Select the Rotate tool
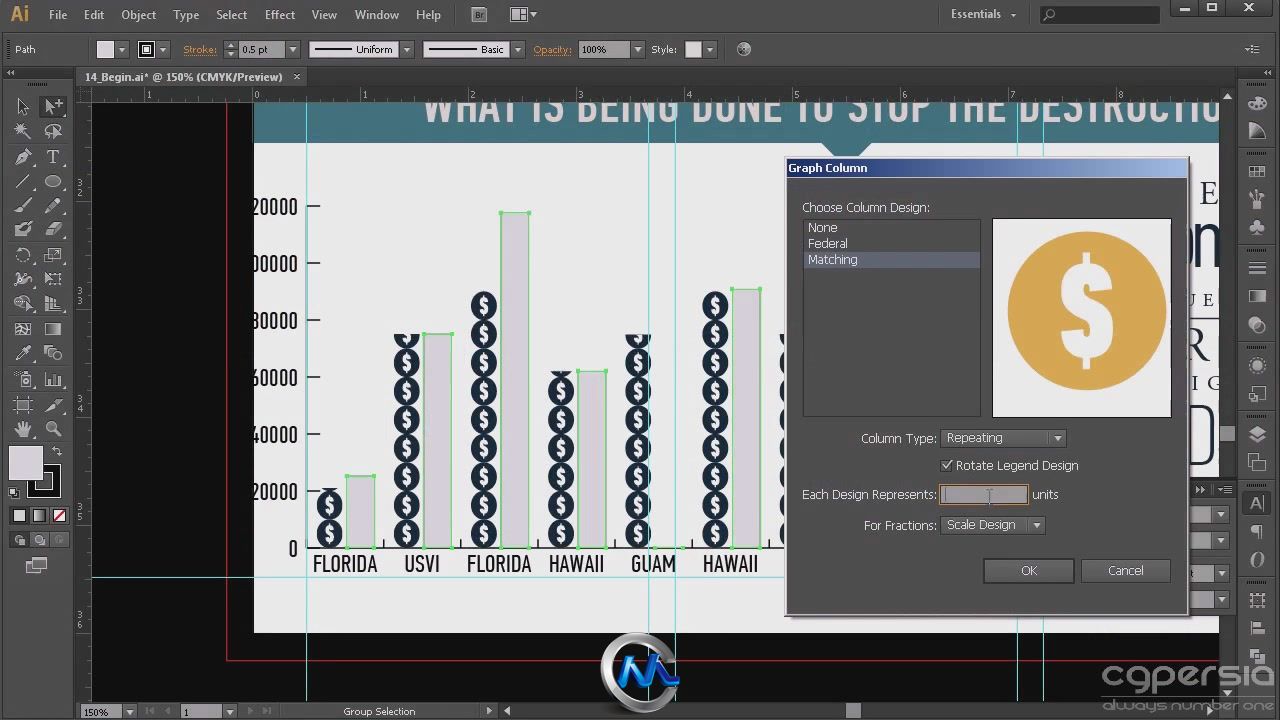Screen dimensions: 1280x720 [x=23, y=256]
